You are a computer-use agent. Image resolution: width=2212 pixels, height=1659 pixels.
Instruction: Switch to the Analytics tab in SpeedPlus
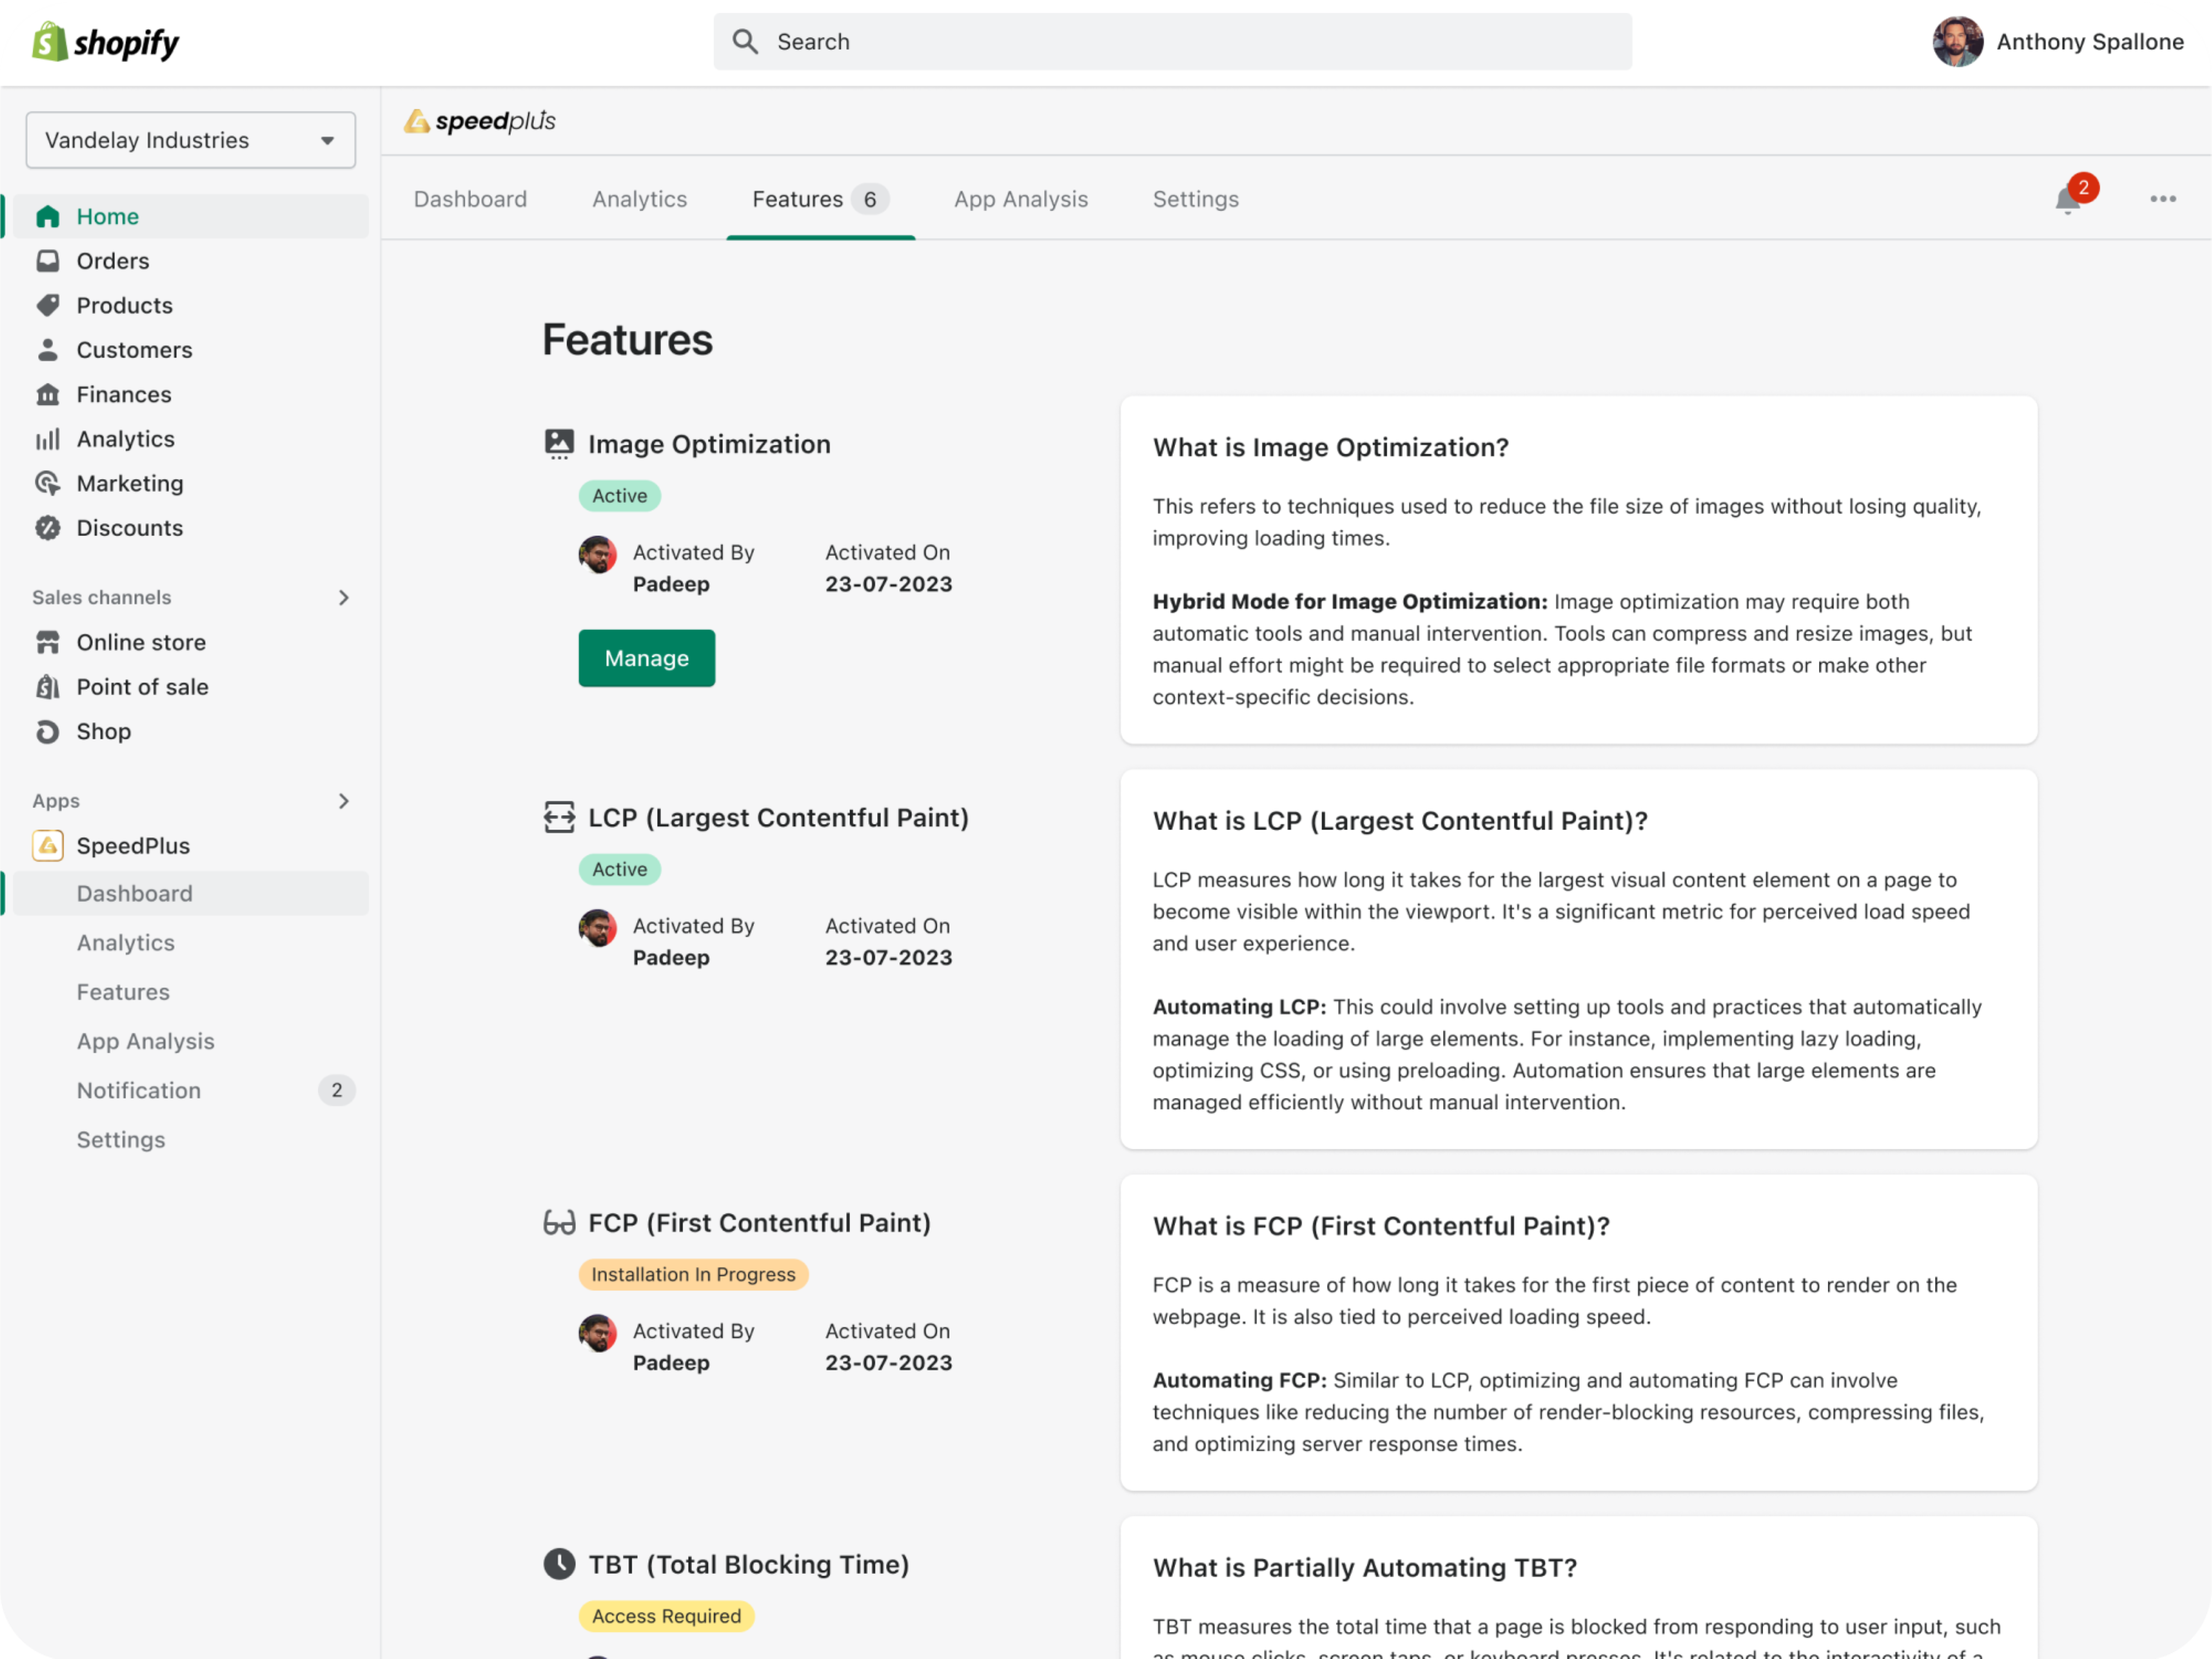pos(639,199)
